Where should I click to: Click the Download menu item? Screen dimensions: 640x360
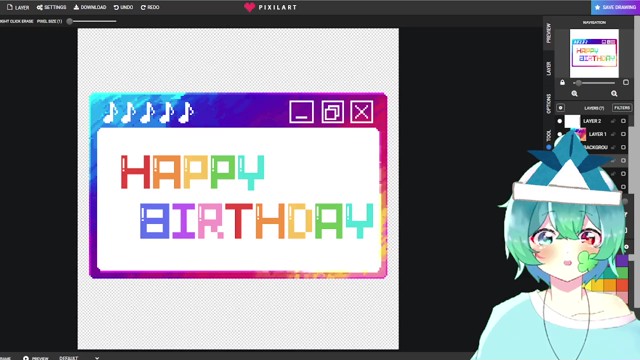pos(90,7)
